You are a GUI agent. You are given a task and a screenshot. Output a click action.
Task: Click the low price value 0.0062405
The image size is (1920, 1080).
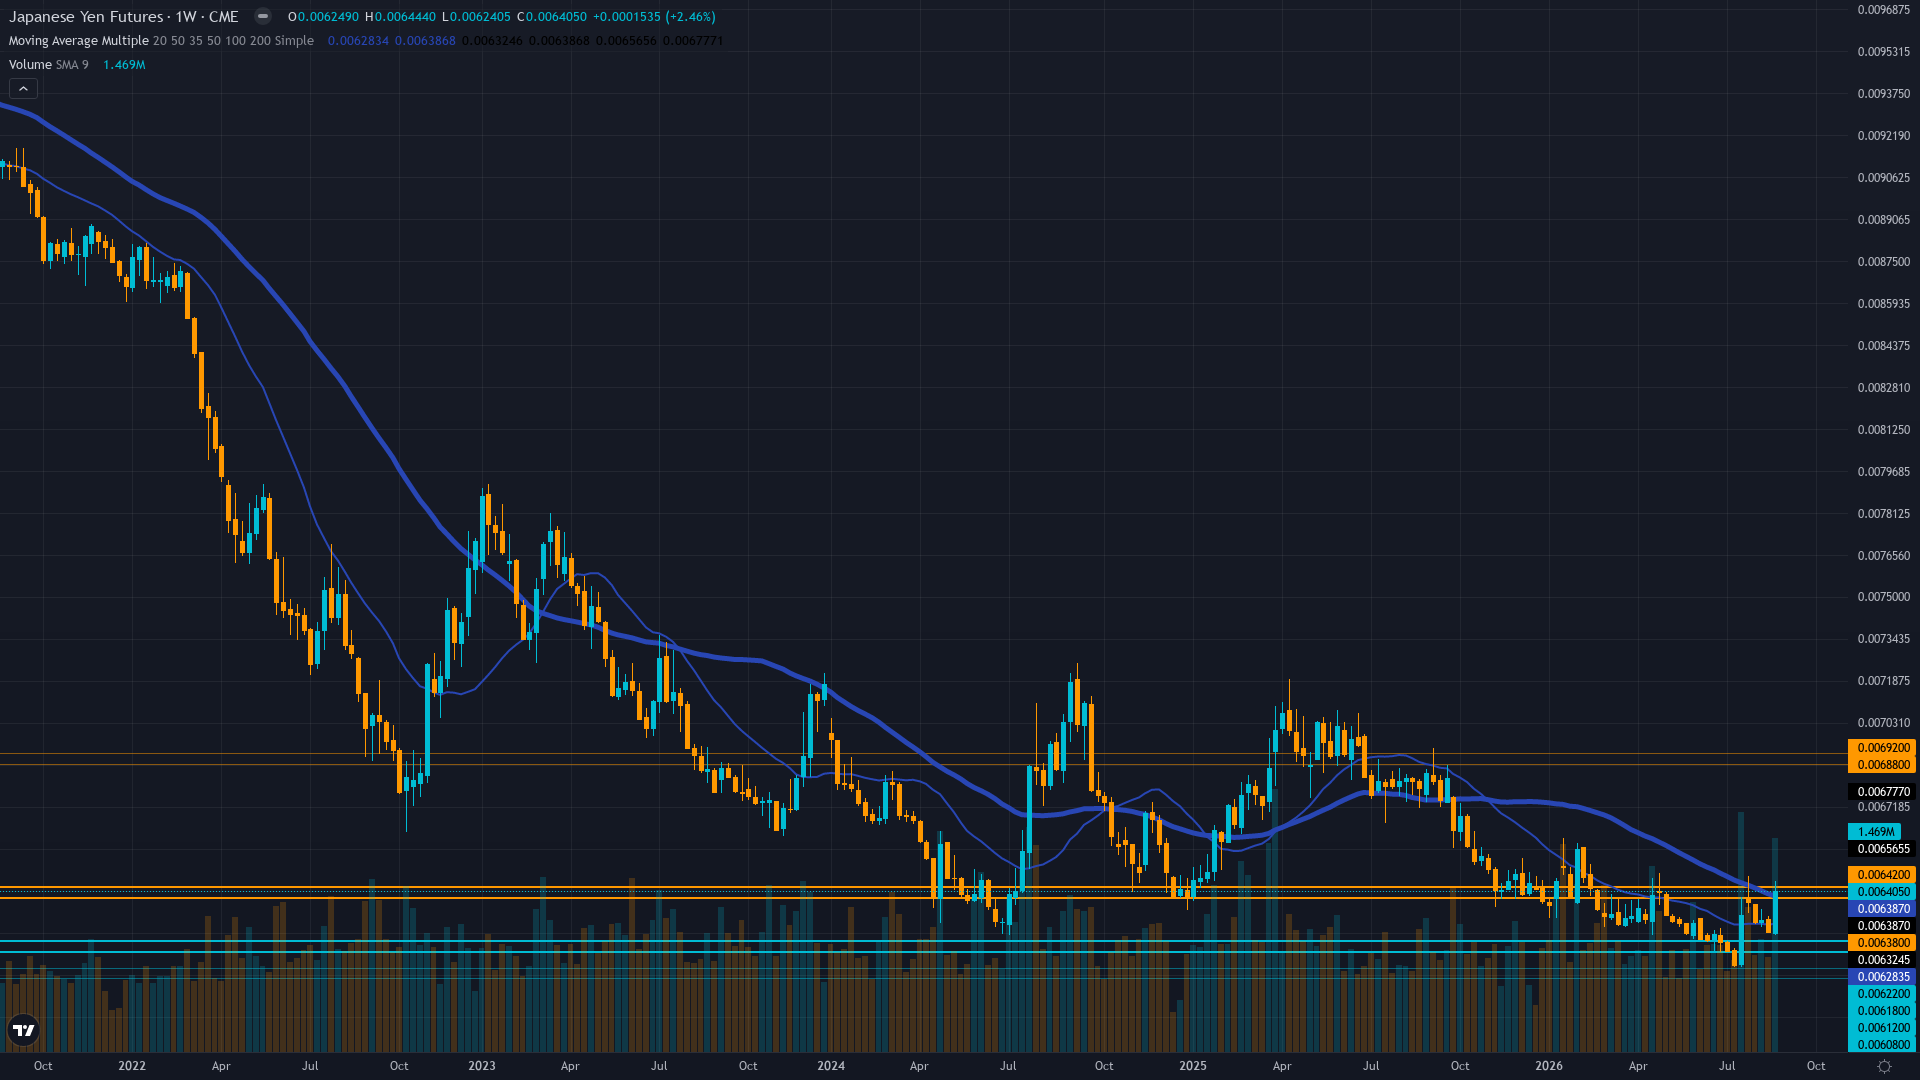[x=480, y=17]
